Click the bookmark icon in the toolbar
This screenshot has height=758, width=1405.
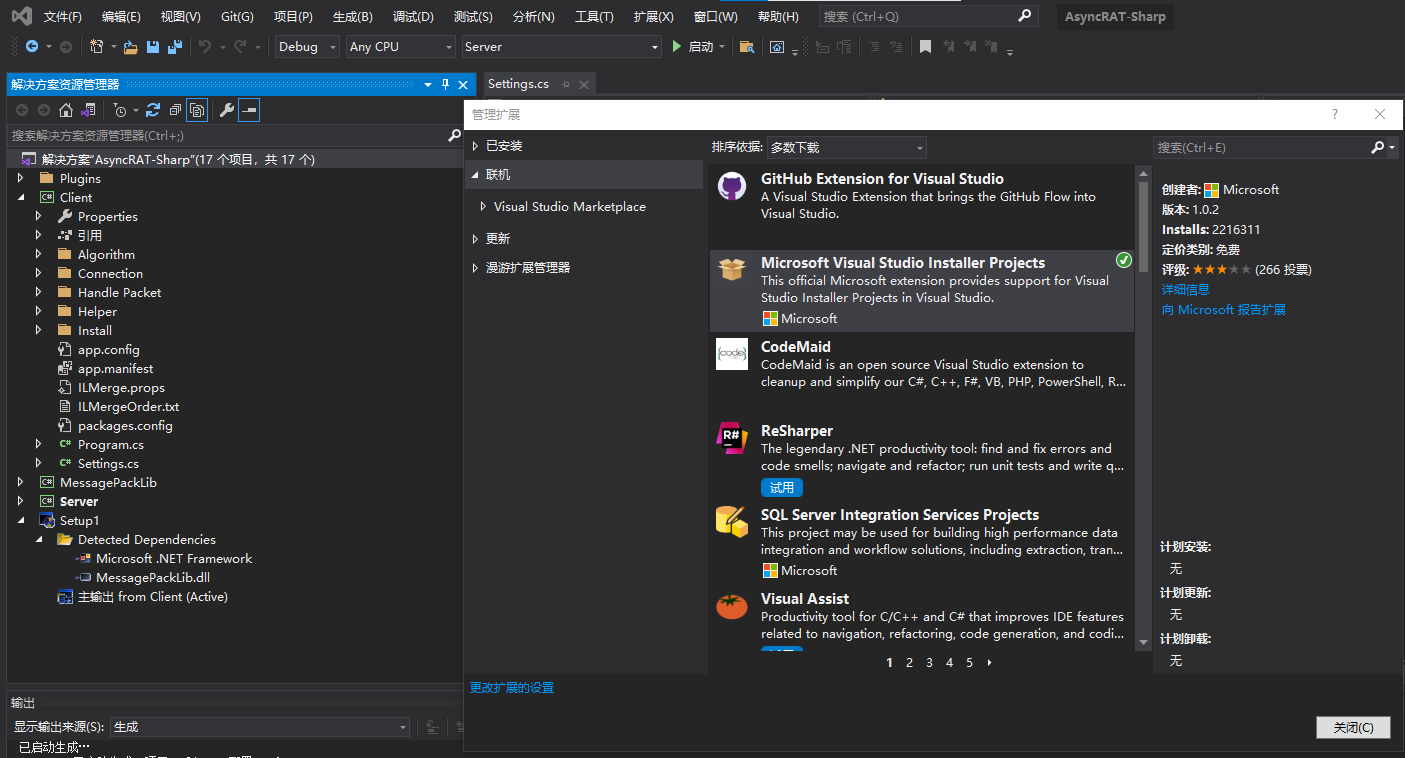[x=925, y=47]
